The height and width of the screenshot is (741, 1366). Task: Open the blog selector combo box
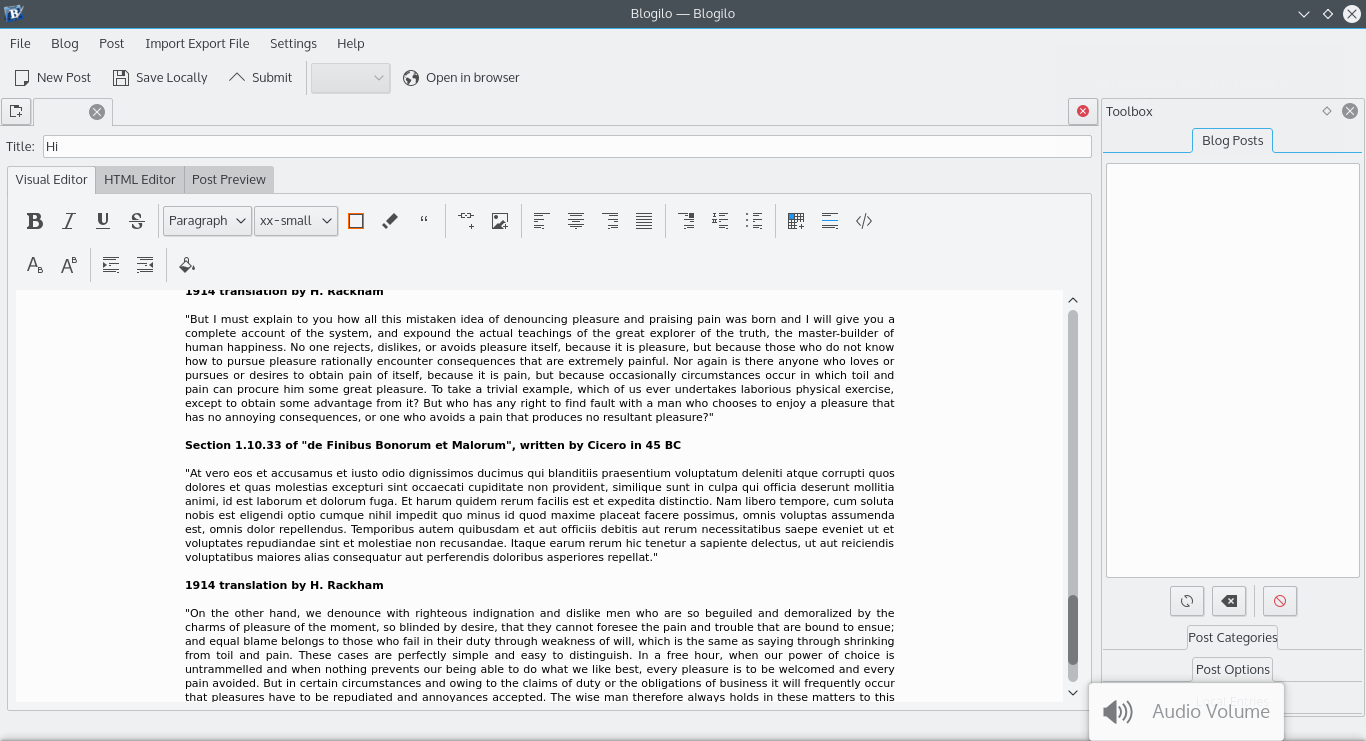coord(350,78)
